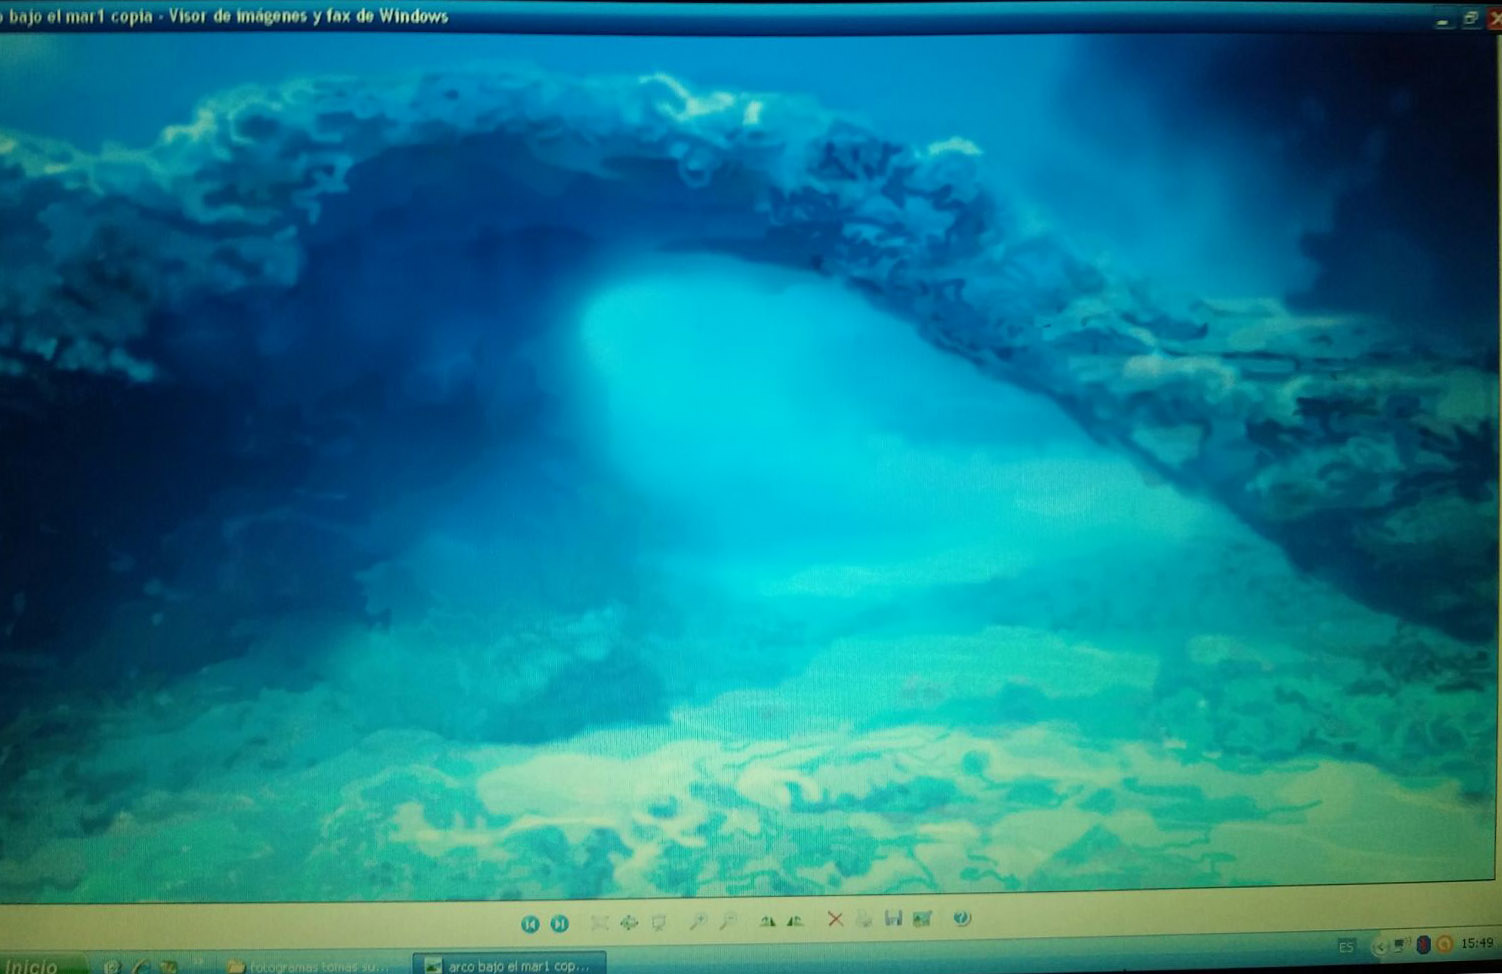Show image at Actual Size
Viewport: 1502px width, 974px height.
click(x=629, y=923)
